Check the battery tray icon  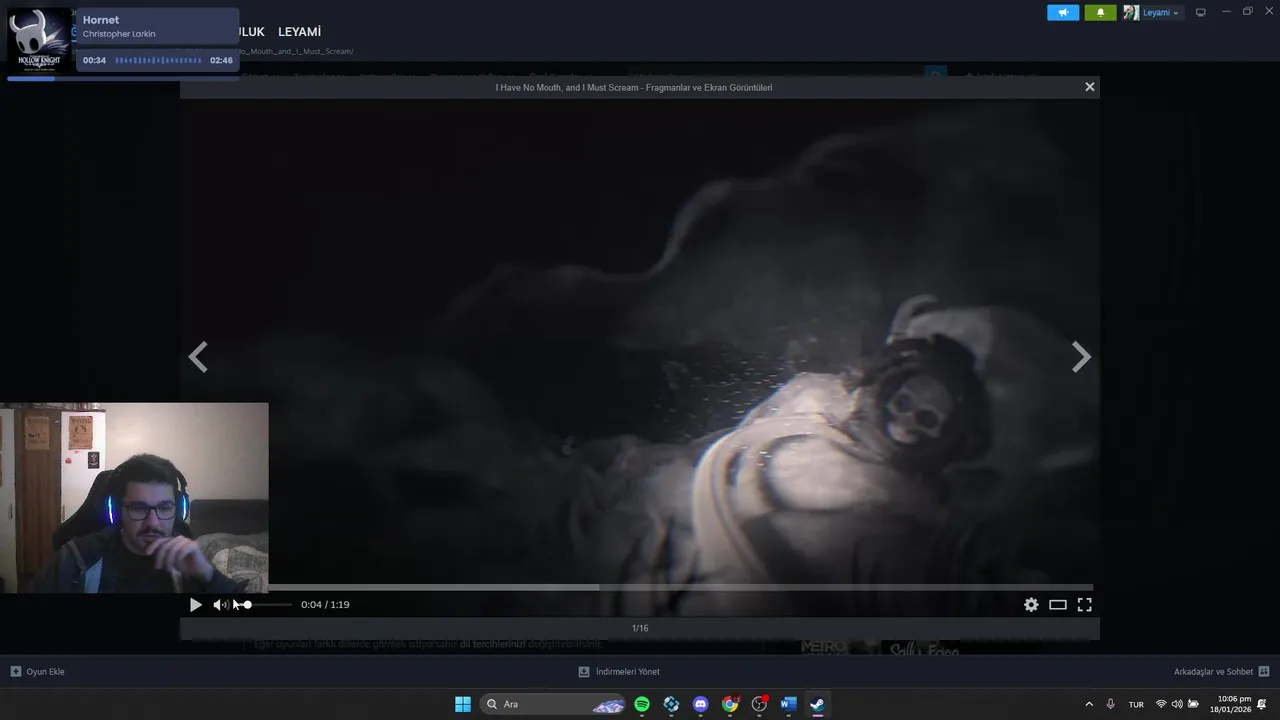pyautogui.click(x=1193, y=704)
